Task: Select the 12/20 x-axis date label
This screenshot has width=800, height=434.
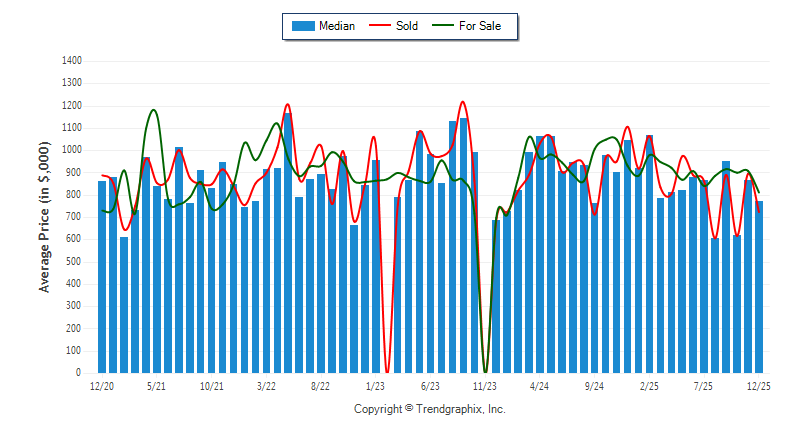Action: click(101, 385)
